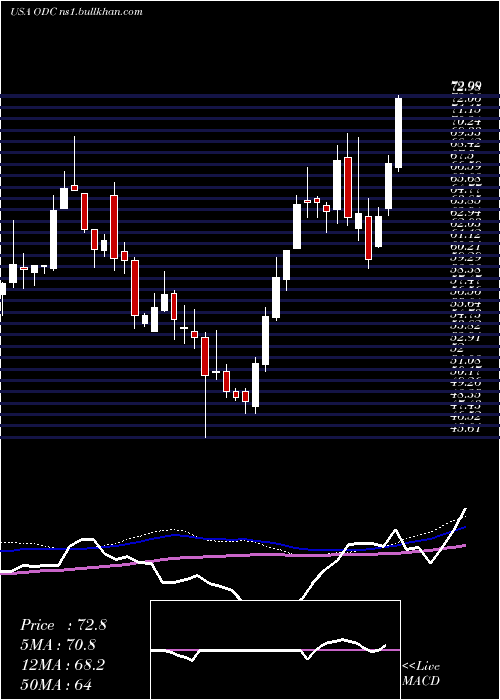This screenshot has width=500, height=700.
Task: Click the 62.94 price axis label
Action: tap(466, 212)
